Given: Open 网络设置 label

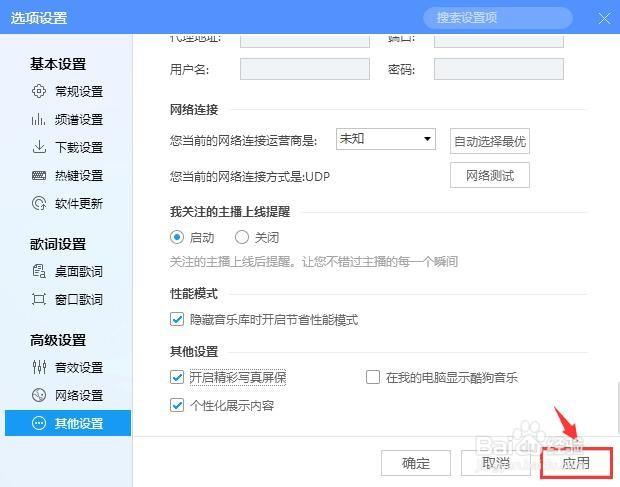Looking at the screenshot, I should tap(79, 395).
